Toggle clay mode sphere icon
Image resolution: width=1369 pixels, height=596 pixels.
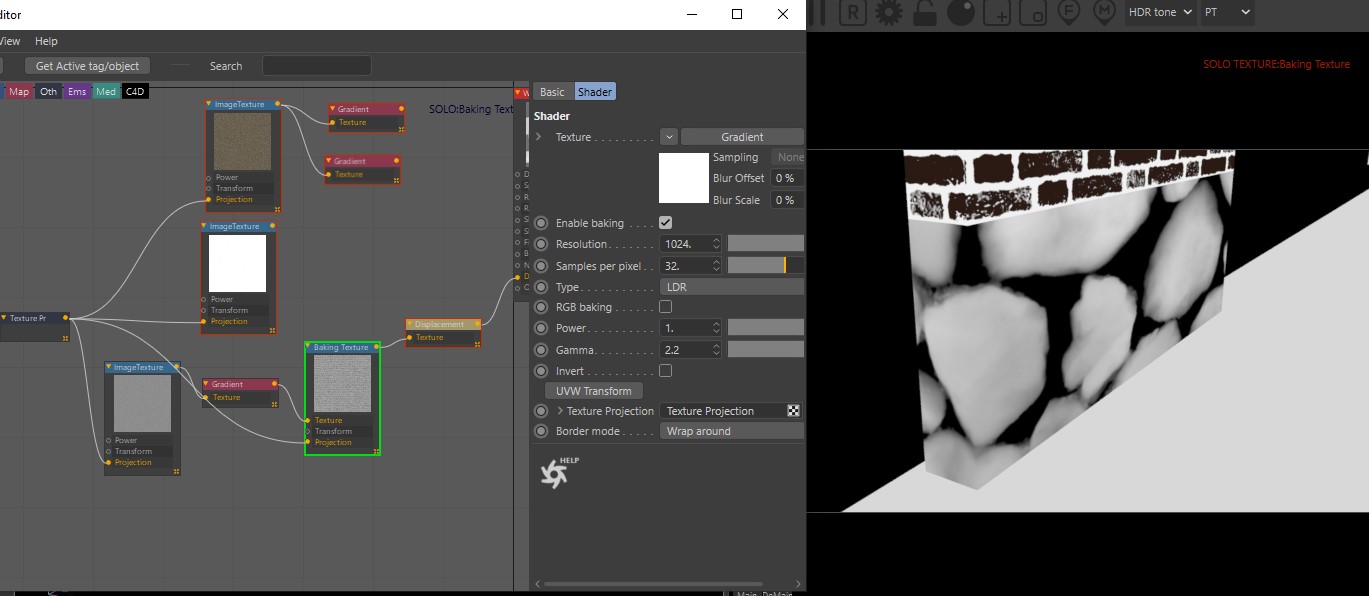pos(961,12)
